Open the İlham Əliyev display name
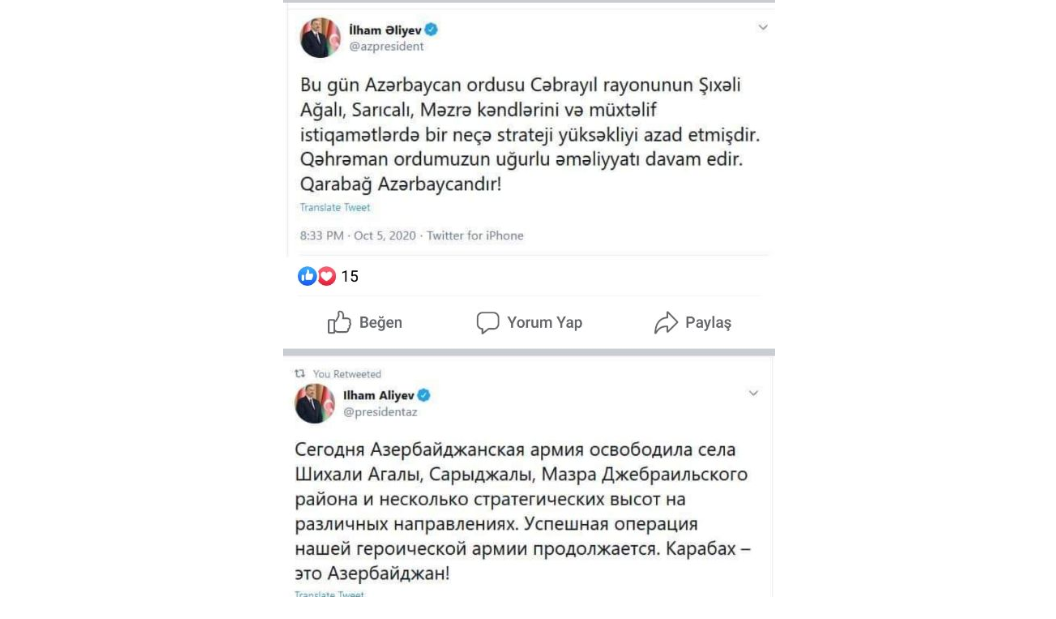This screenshot has height=619, width=1056. tap(385, 30)
